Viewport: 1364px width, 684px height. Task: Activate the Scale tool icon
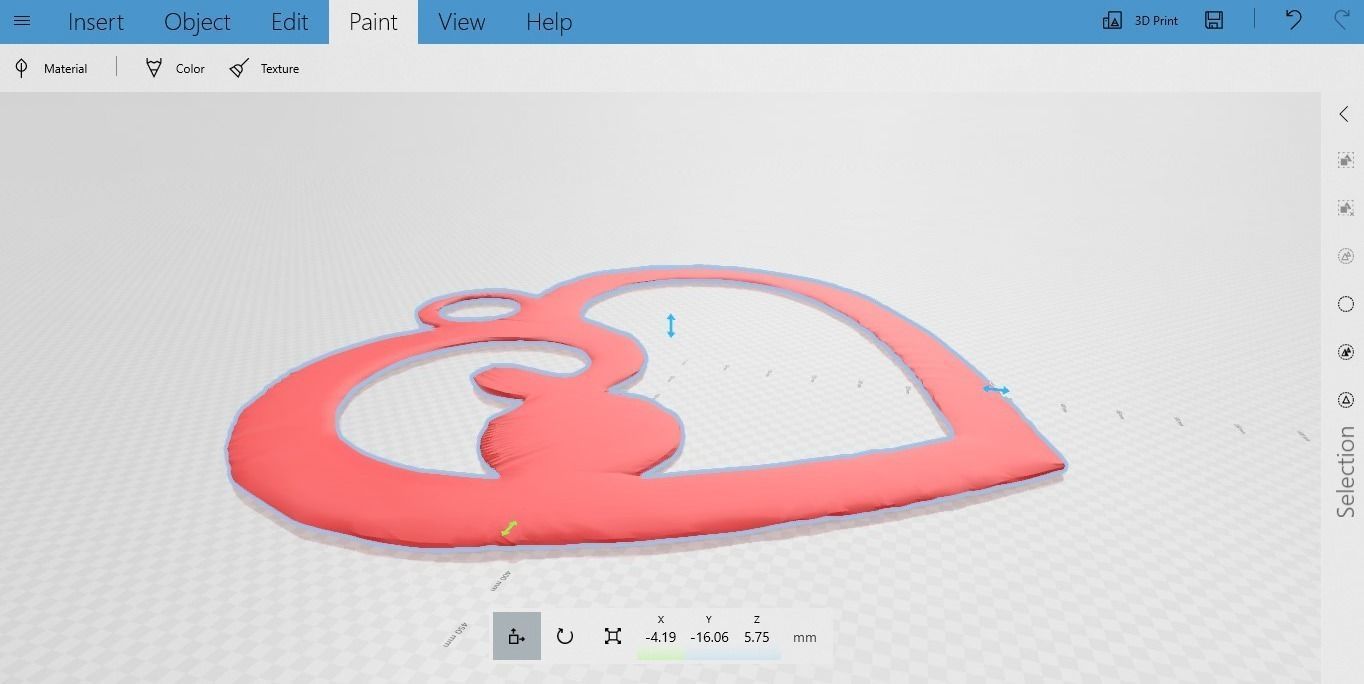[613, 636]
